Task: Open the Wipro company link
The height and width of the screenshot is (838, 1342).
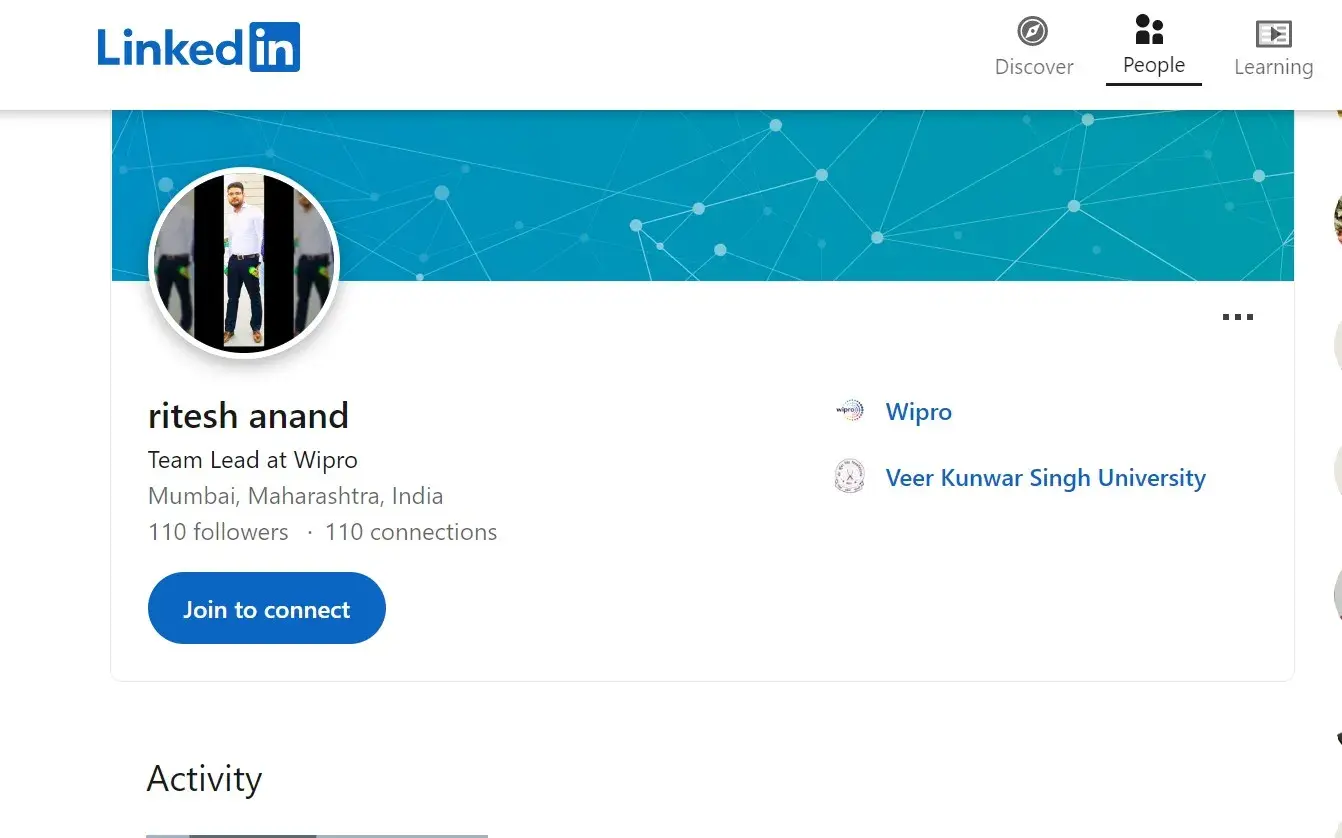Action: [x=918, y=412]
